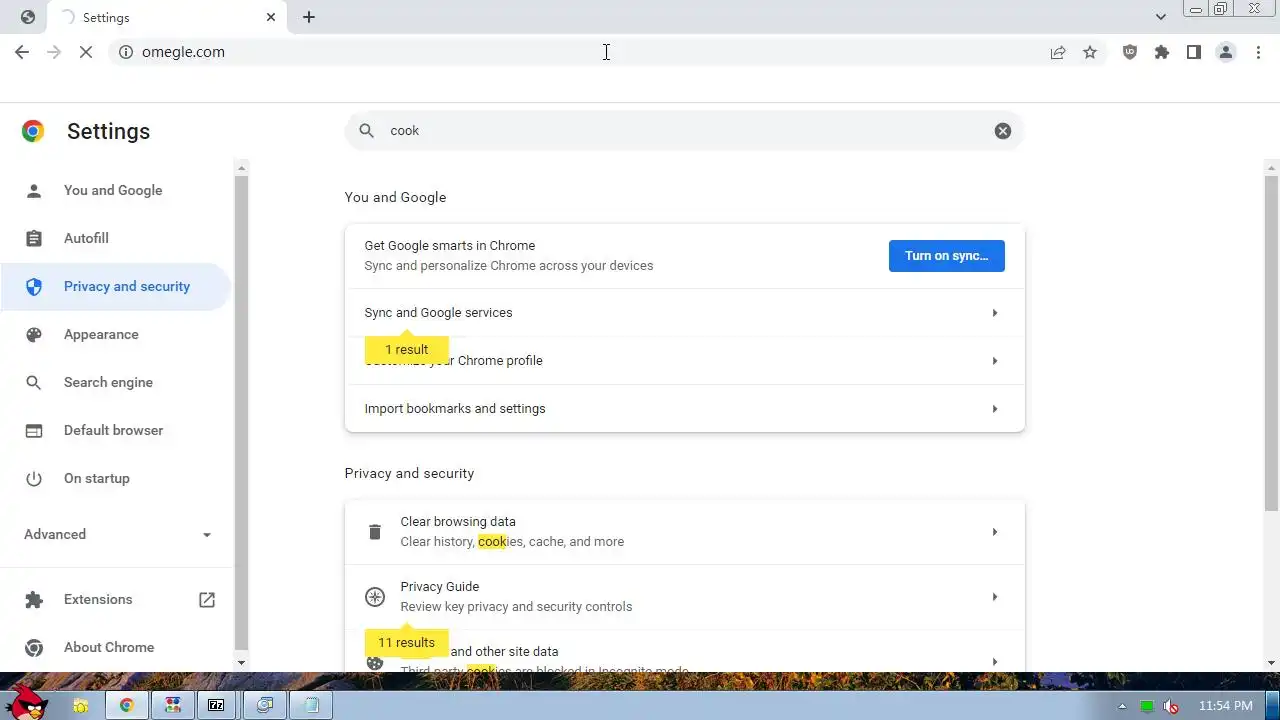Stop loading the page
The image size is (1280, 720).
point(86,52)
